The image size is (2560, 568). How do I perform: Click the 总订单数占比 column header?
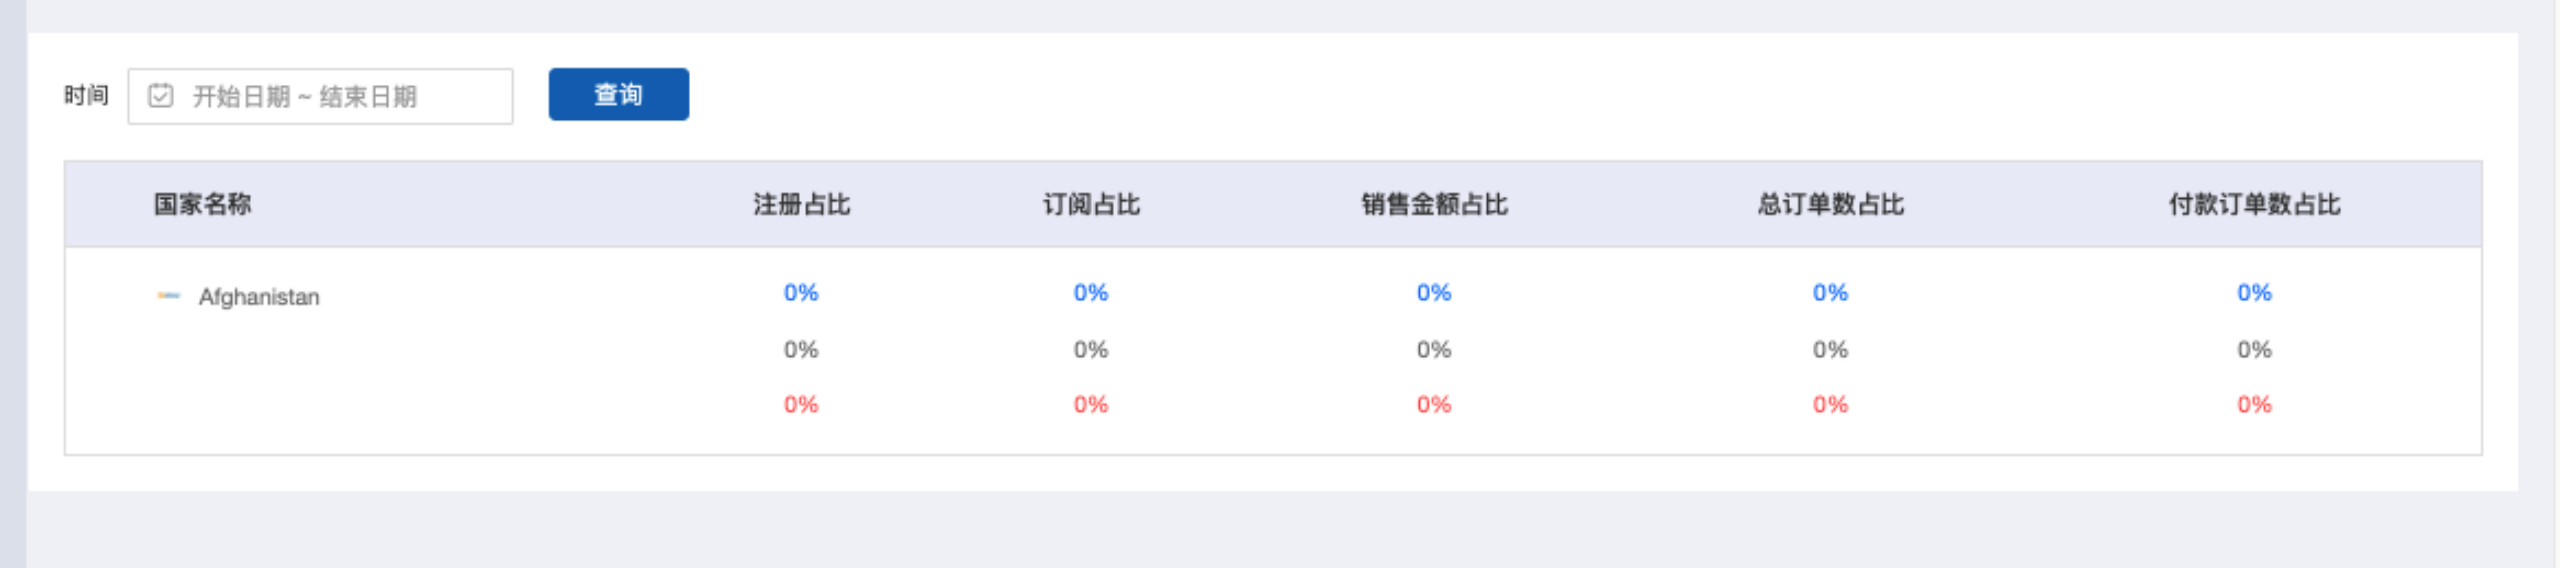(x=1830, y=204)
